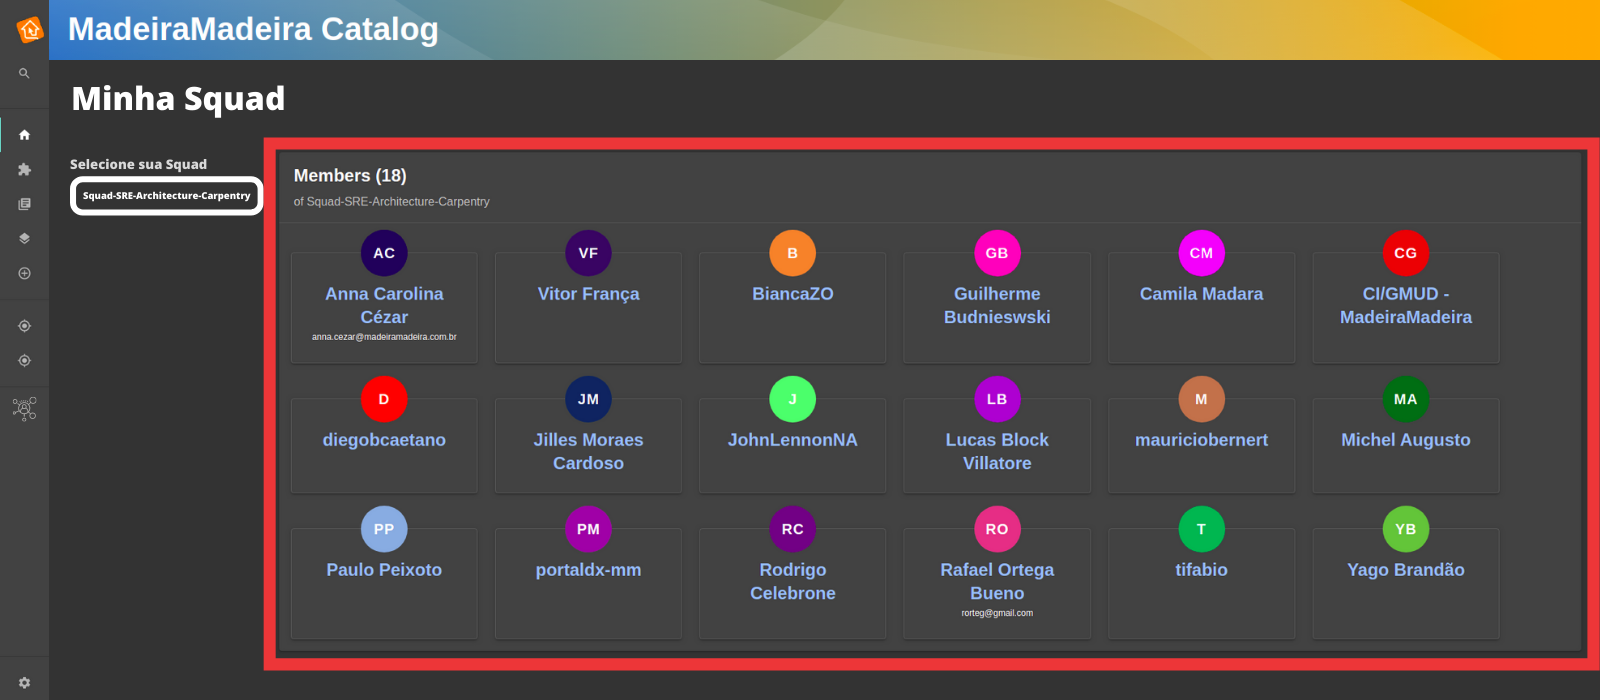1600x700 pixels.
Task: Click the orange B avatar
Action: click(x=792, y=253)
